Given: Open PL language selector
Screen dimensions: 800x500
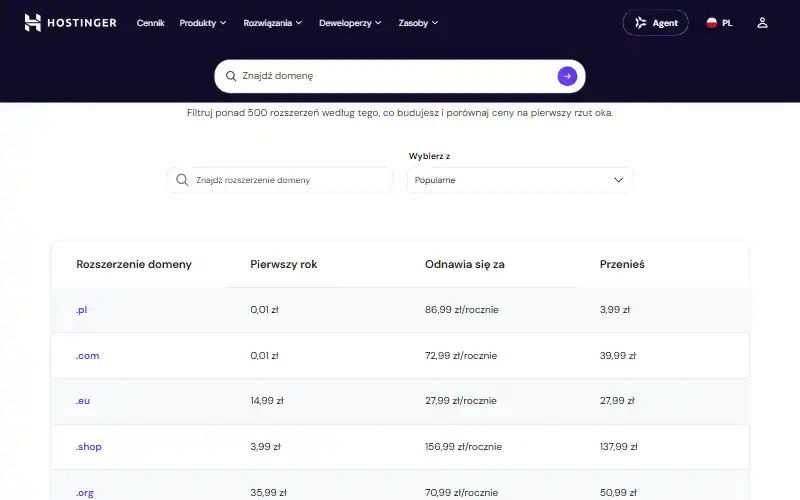Looking at the screenshot, I should pos(719,22).
